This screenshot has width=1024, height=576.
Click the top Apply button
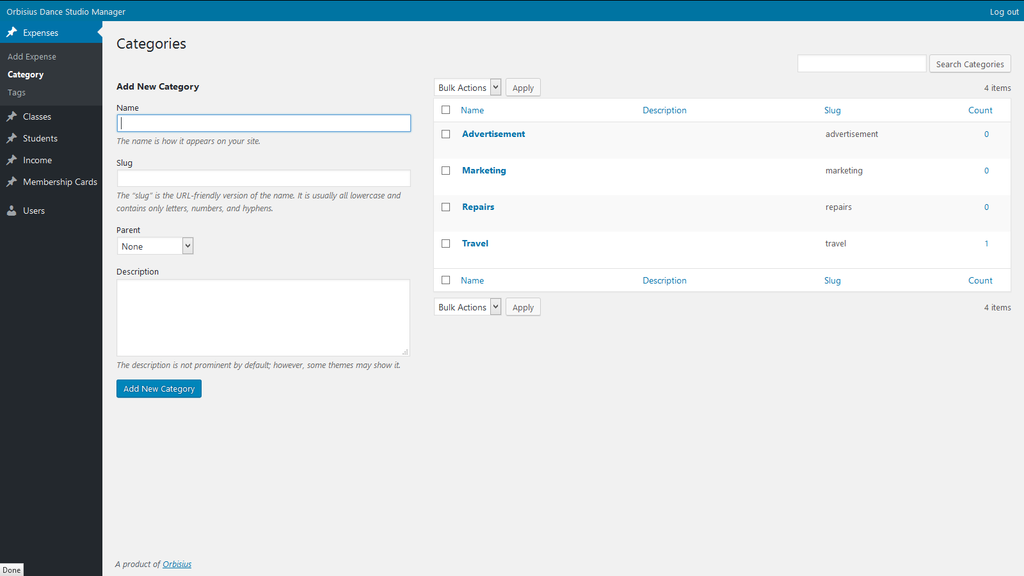[x=523, y=88]
